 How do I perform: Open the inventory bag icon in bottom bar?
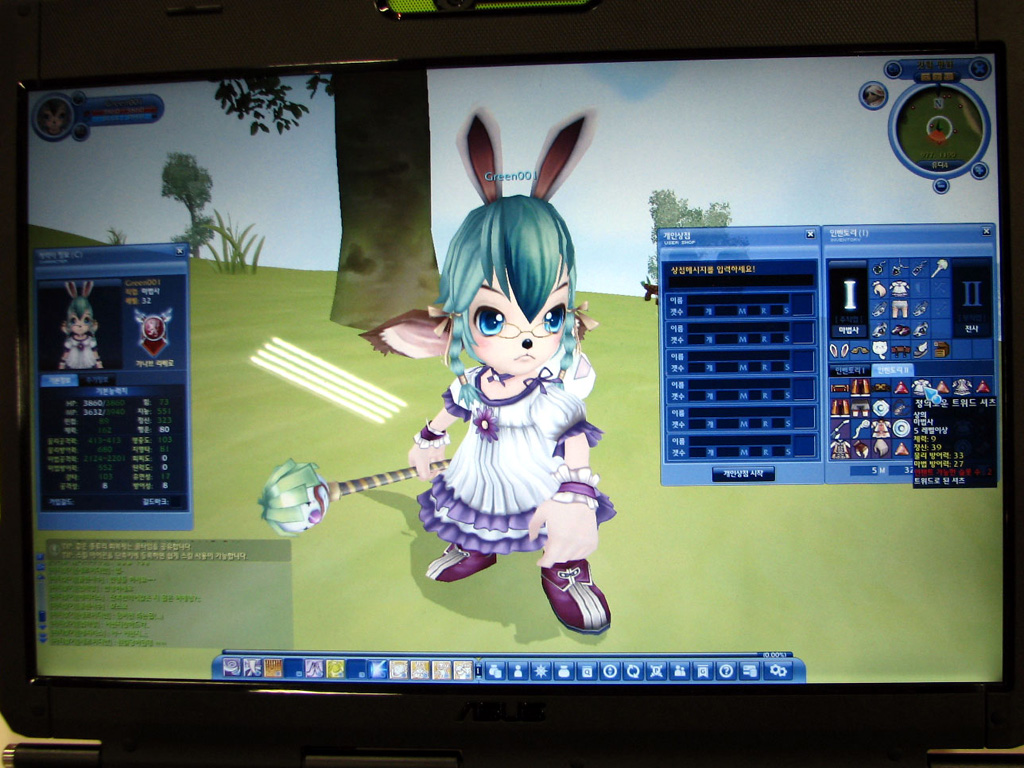564,671
